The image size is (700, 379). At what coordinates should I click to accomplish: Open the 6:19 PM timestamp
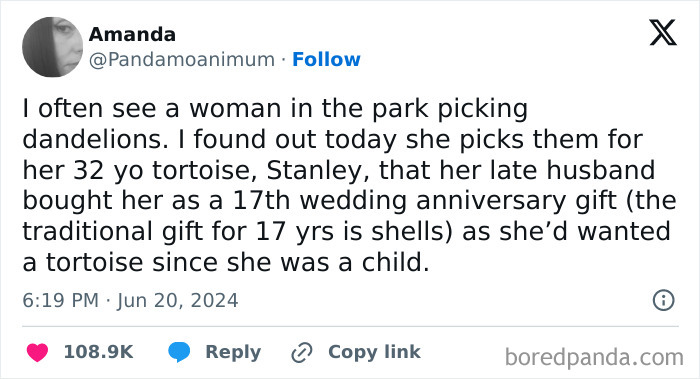point(61,300)
